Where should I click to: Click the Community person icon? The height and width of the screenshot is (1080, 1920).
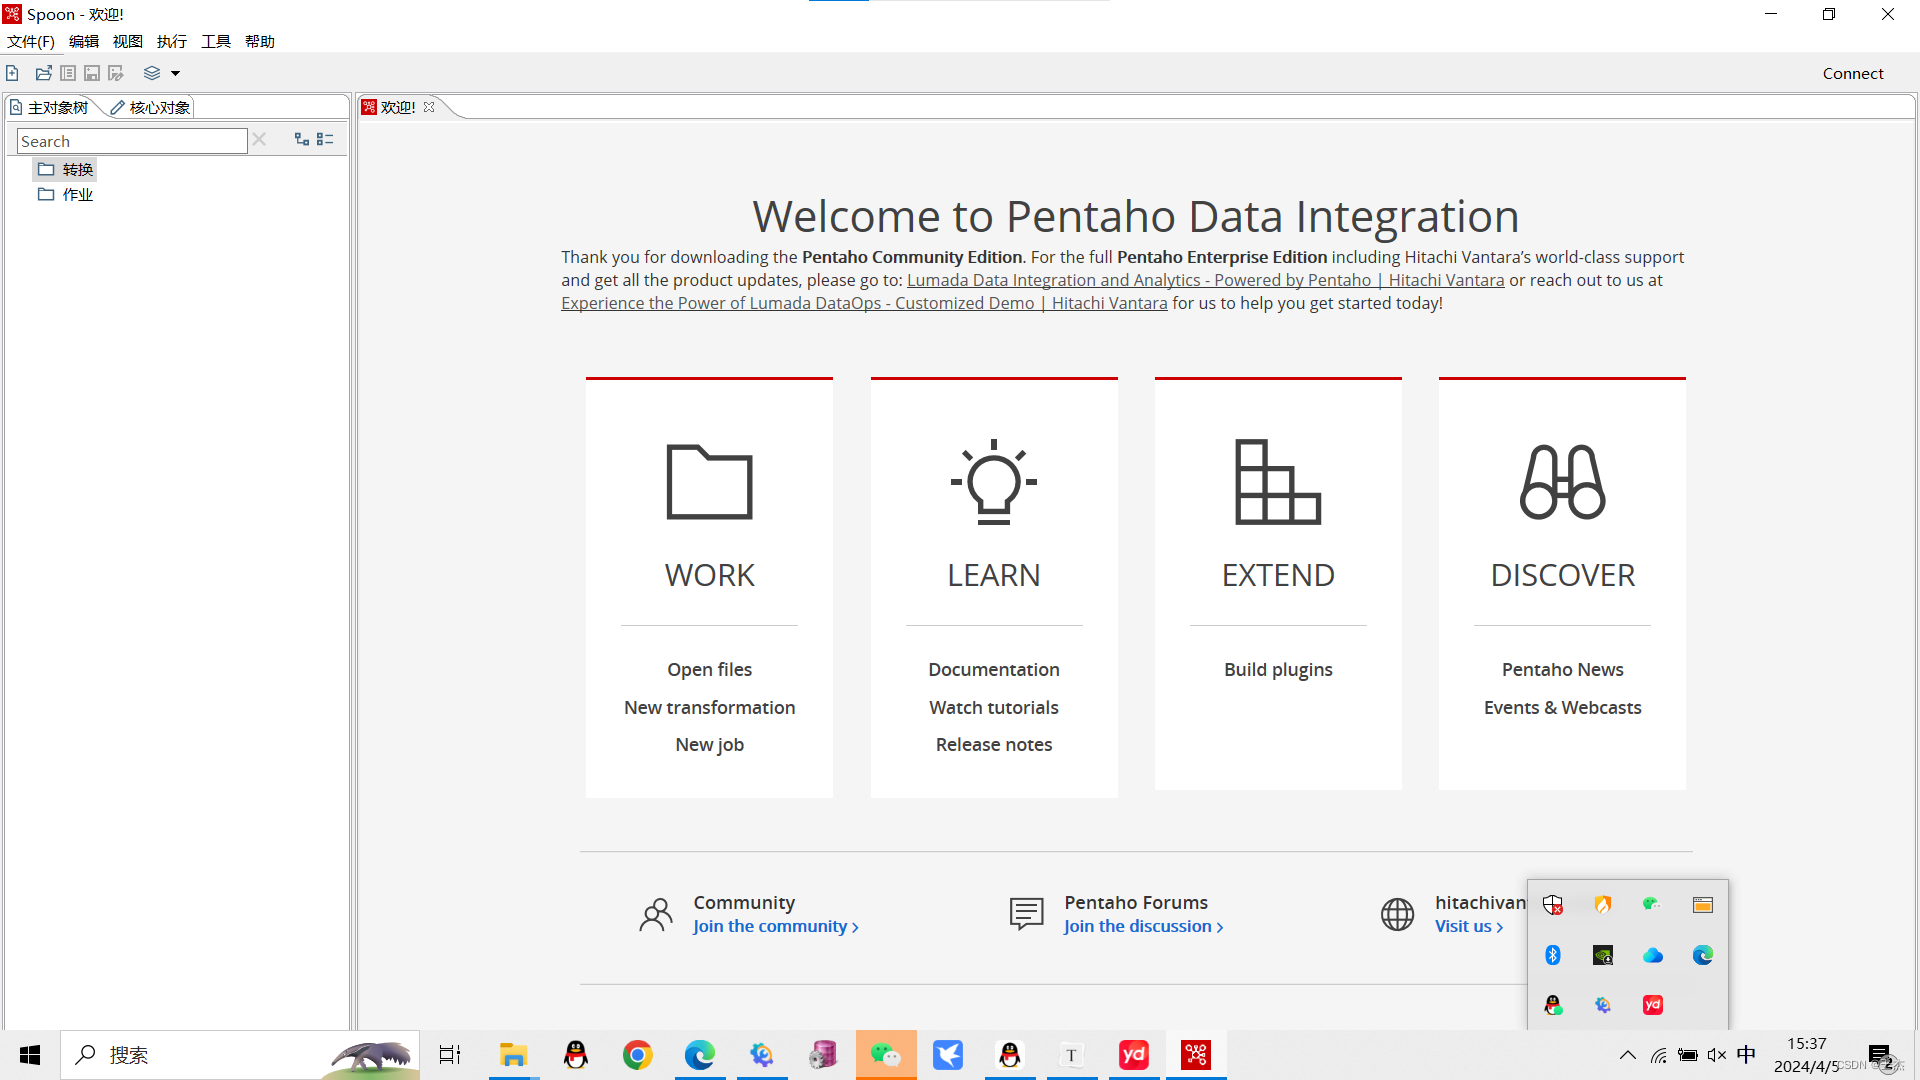click(656, 914)
